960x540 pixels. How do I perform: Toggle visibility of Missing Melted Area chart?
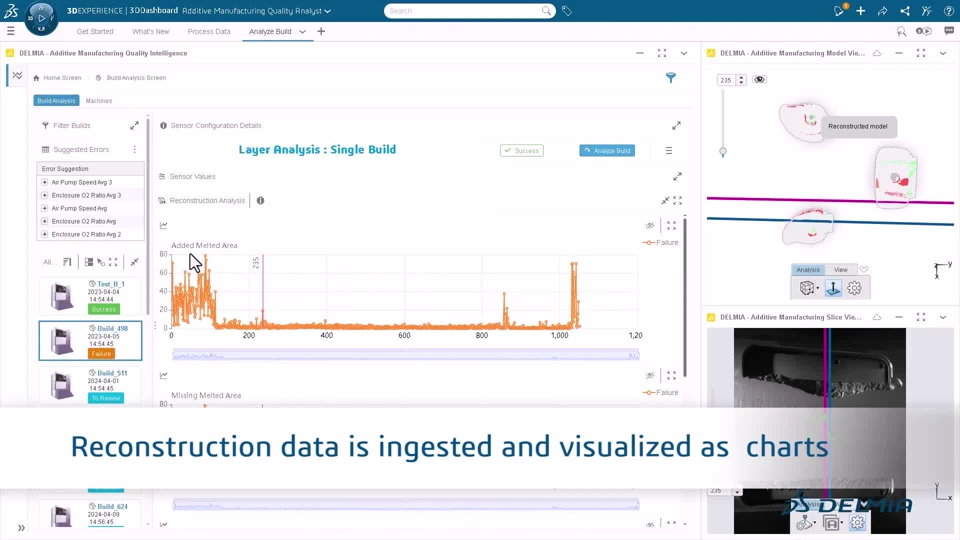650,375
